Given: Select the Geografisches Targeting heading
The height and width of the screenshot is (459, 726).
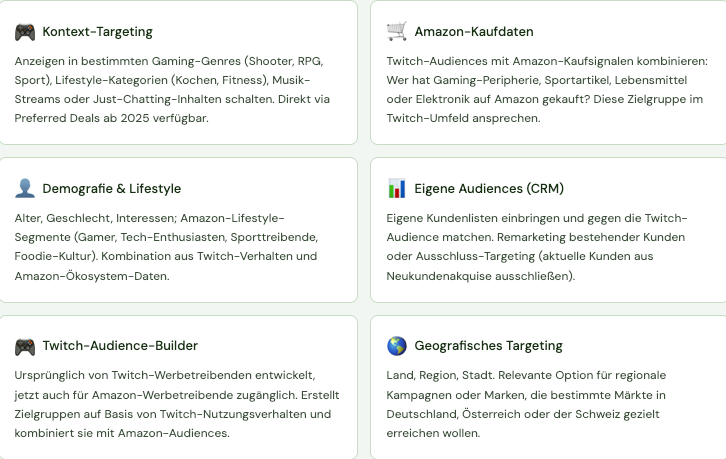Looking at the screenshot, I should tap(488, 346).
